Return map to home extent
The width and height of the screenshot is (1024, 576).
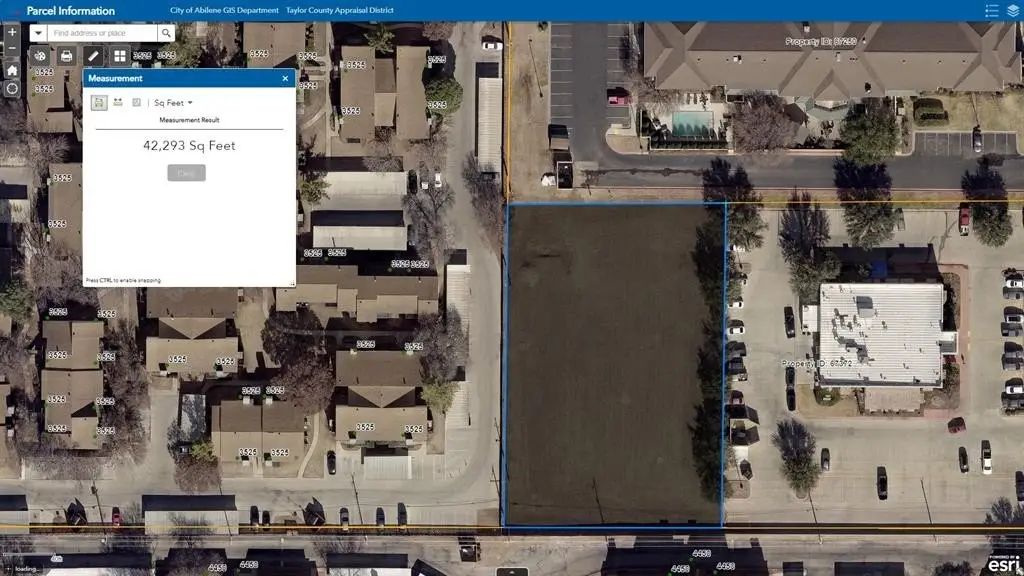point(12,70)
